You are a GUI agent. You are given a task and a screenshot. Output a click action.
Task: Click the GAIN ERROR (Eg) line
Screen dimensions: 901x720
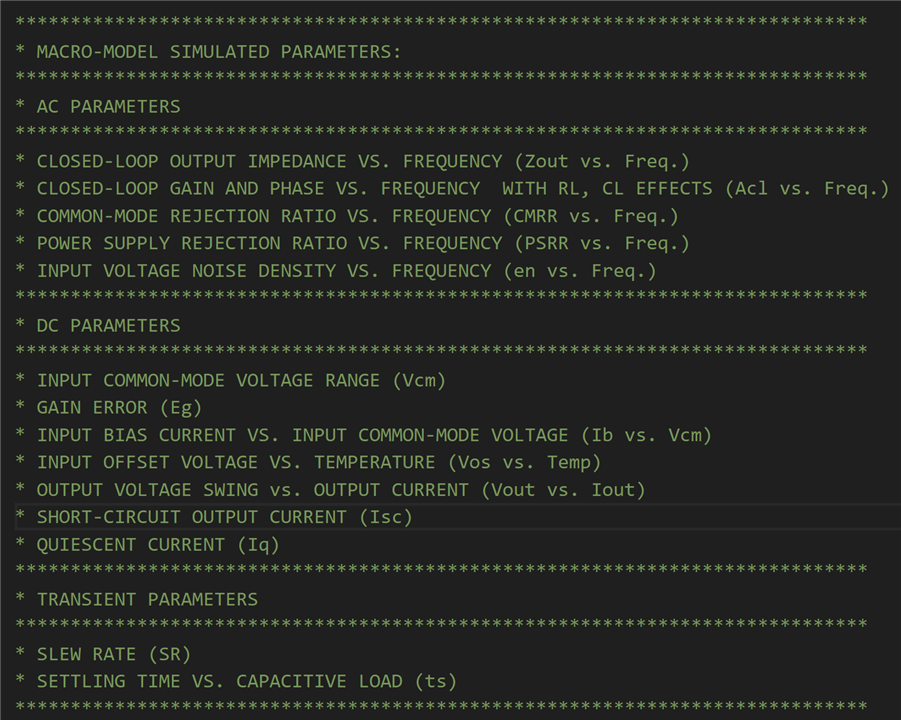[x=109, y=407]
